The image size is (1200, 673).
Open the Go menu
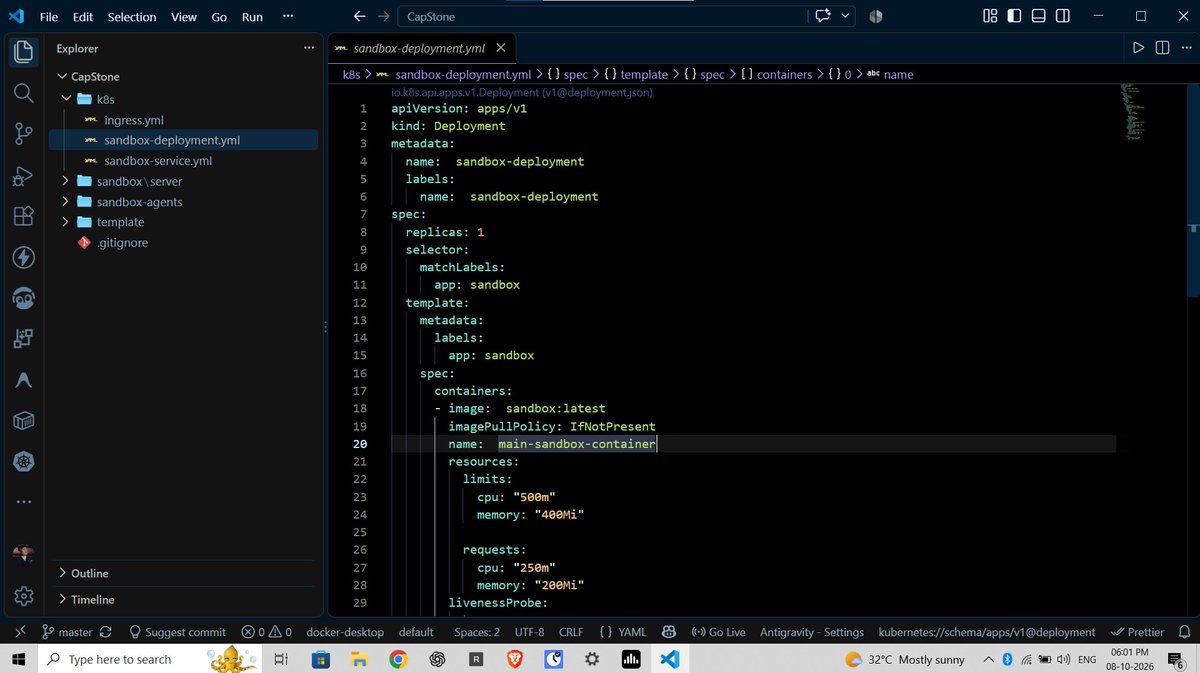[x=219, y=17]
